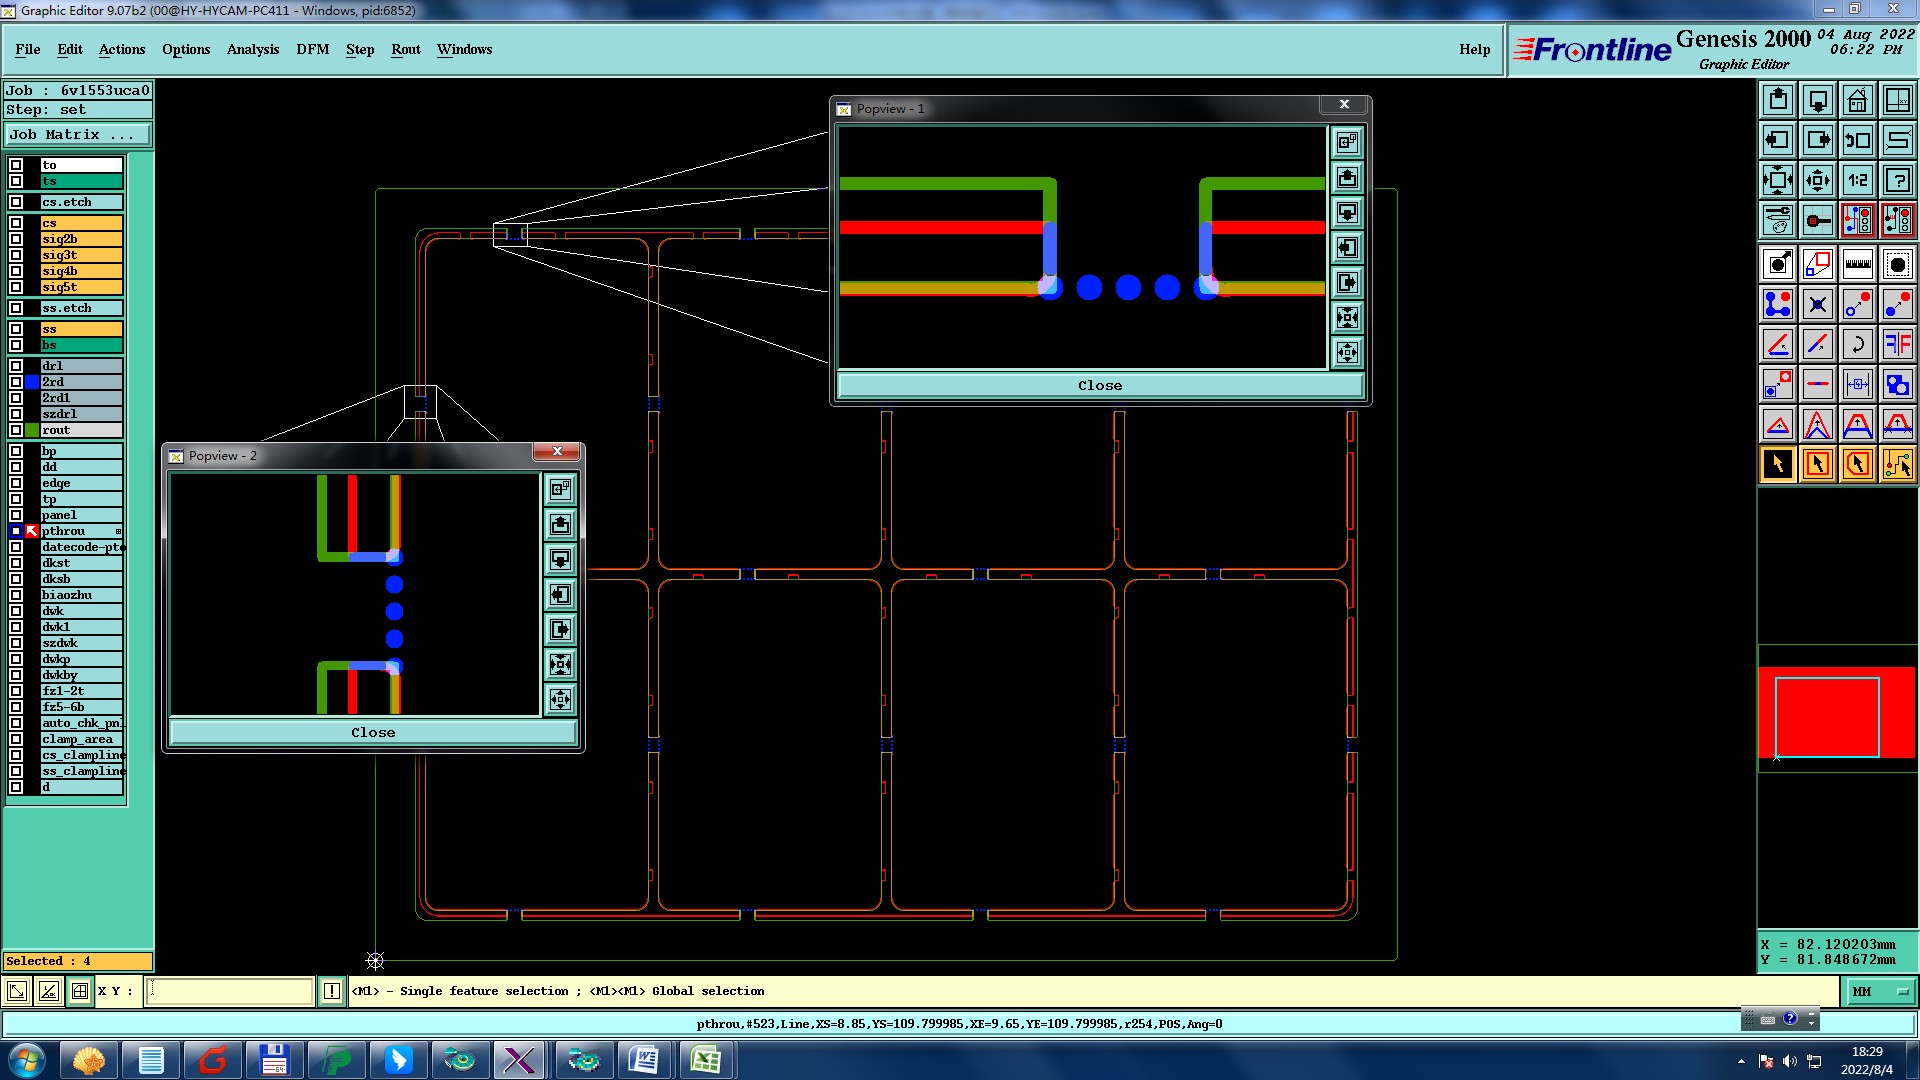Screen dimensions: 1920x1080
Task: Open the DFM menu
Action: pos(312,49)
